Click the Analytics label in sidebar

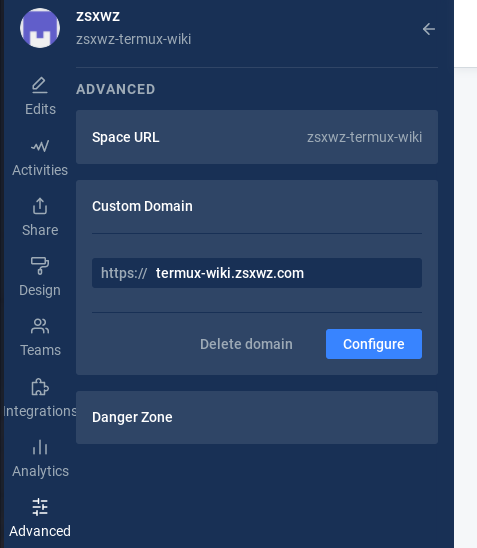click(40, 471)
